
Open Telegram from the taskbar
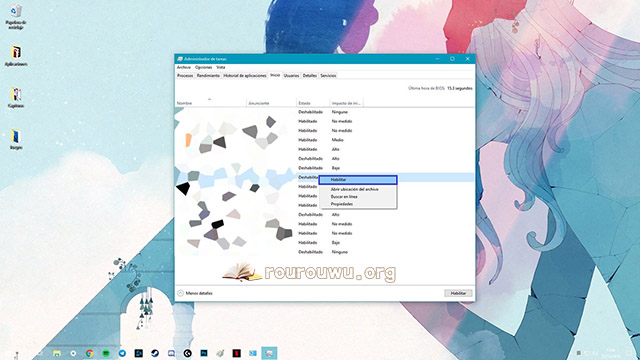(122, 353)
